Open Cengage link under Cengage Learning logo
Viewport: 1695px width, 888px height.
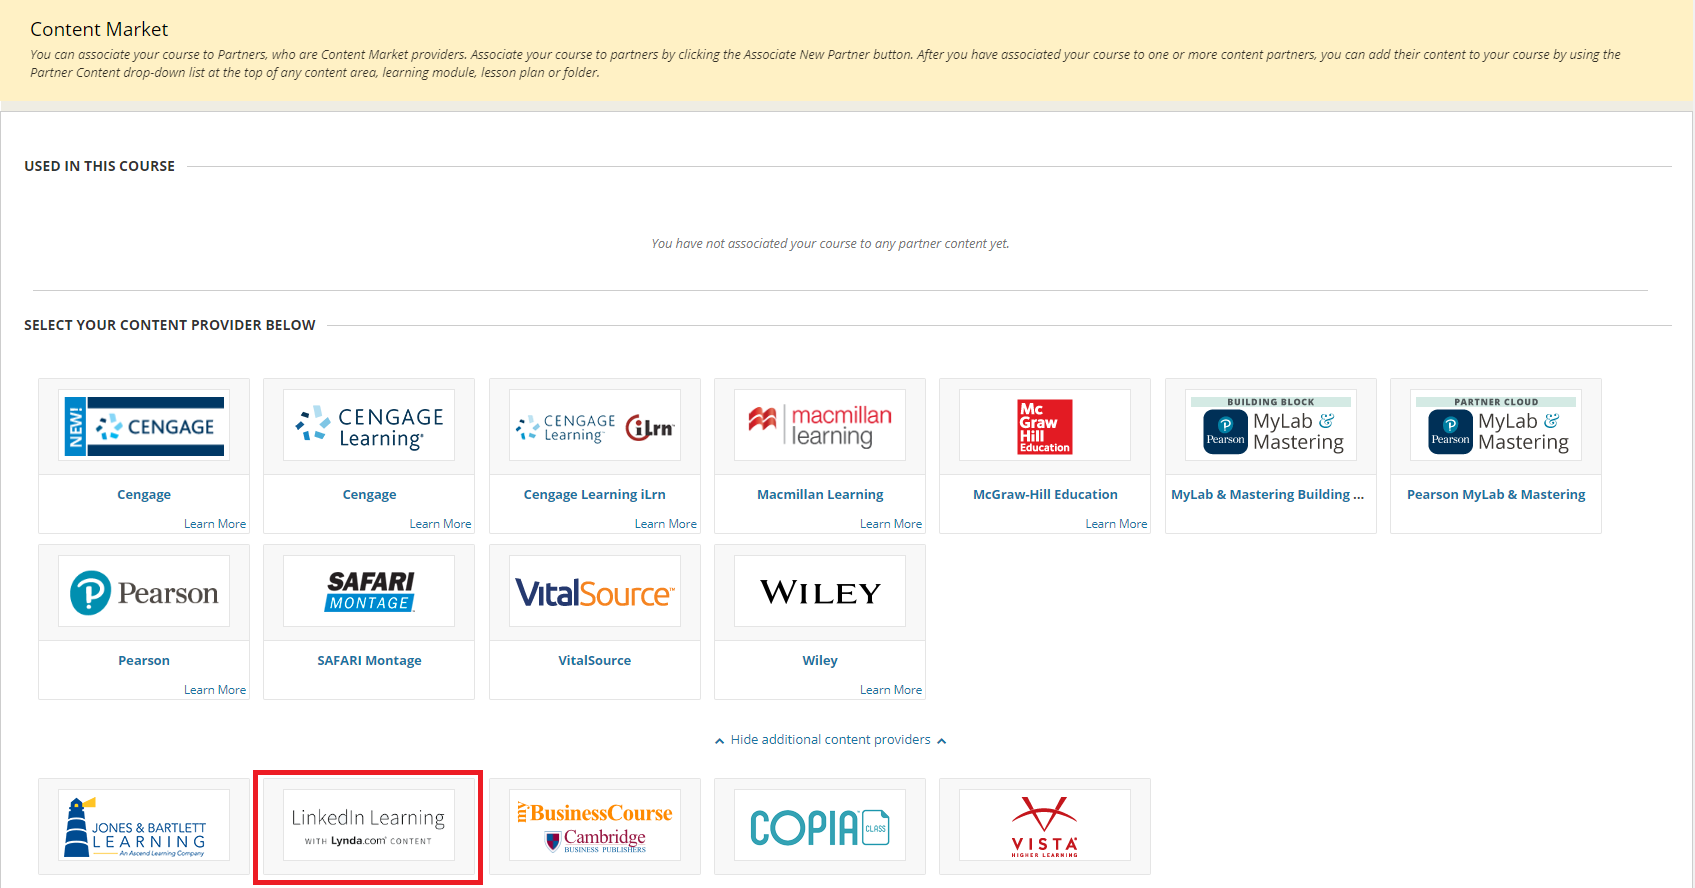pos(369,495)
